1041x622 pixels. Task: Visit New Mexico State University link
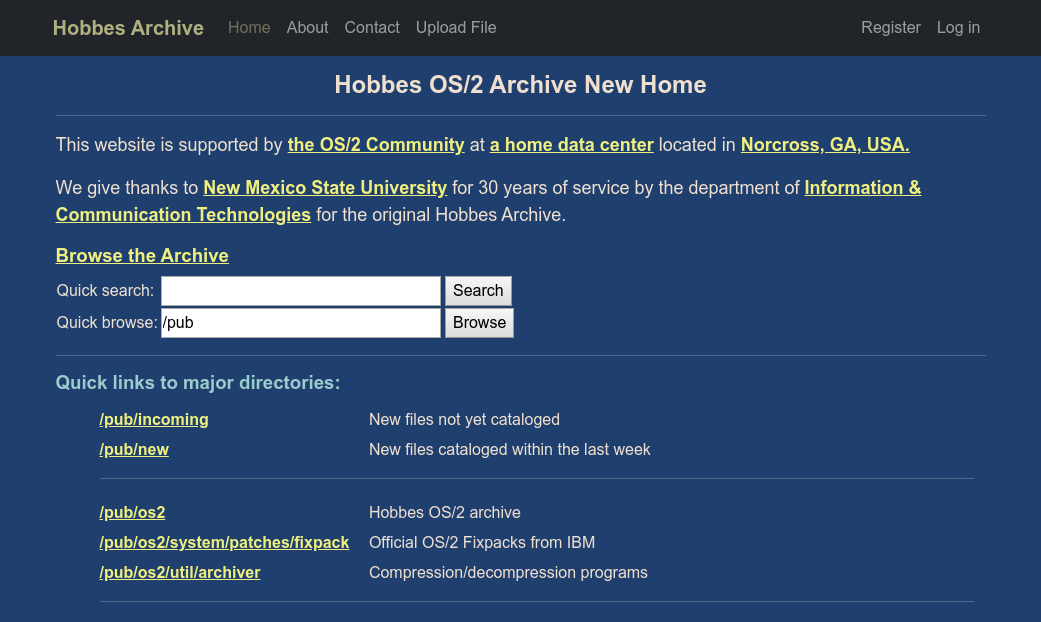[x=325, y=188]
